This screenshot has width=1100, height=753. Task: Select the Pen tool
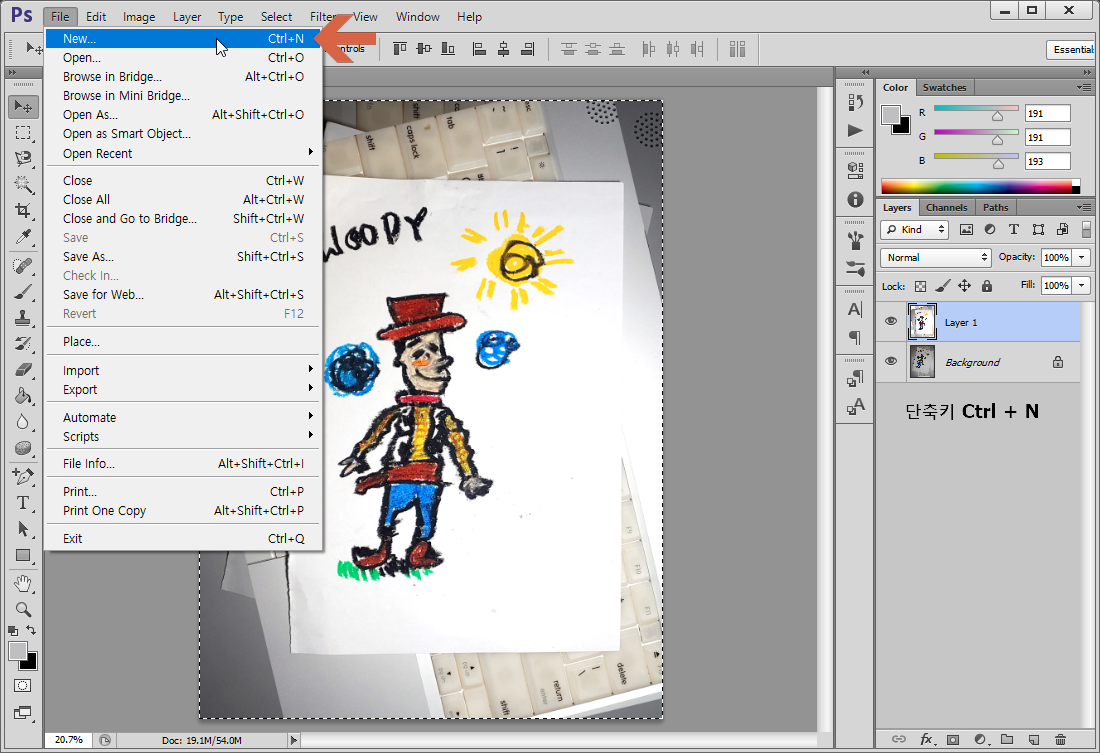(x=23, y=477)
